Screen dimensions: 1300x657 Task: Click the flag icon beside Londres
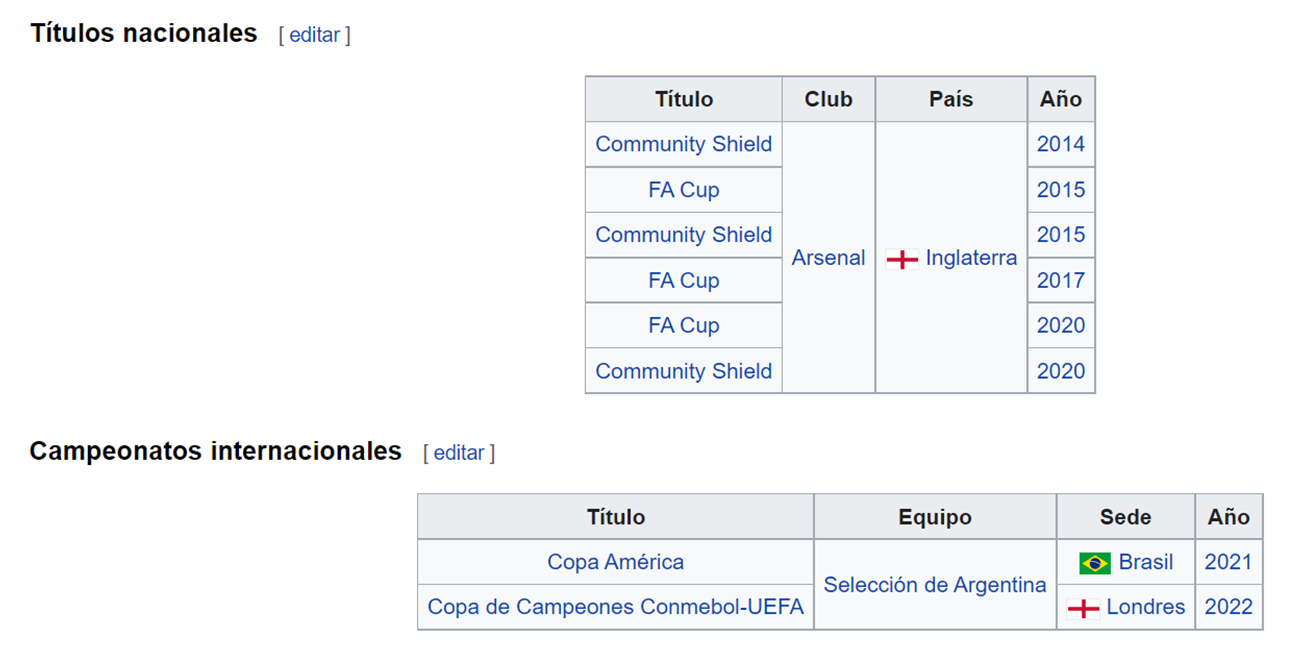pyautogui.click(x=1083, y=608)
